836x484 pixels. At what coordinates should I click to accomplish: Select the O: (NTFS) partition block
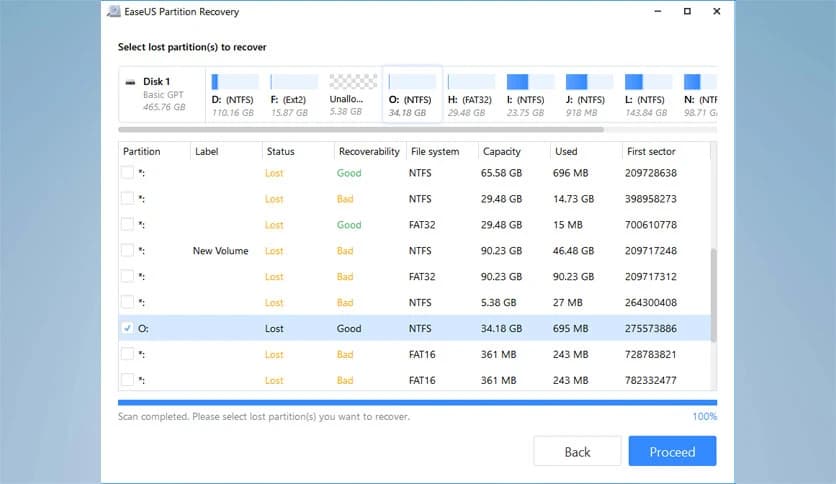(x=412, y=94)
